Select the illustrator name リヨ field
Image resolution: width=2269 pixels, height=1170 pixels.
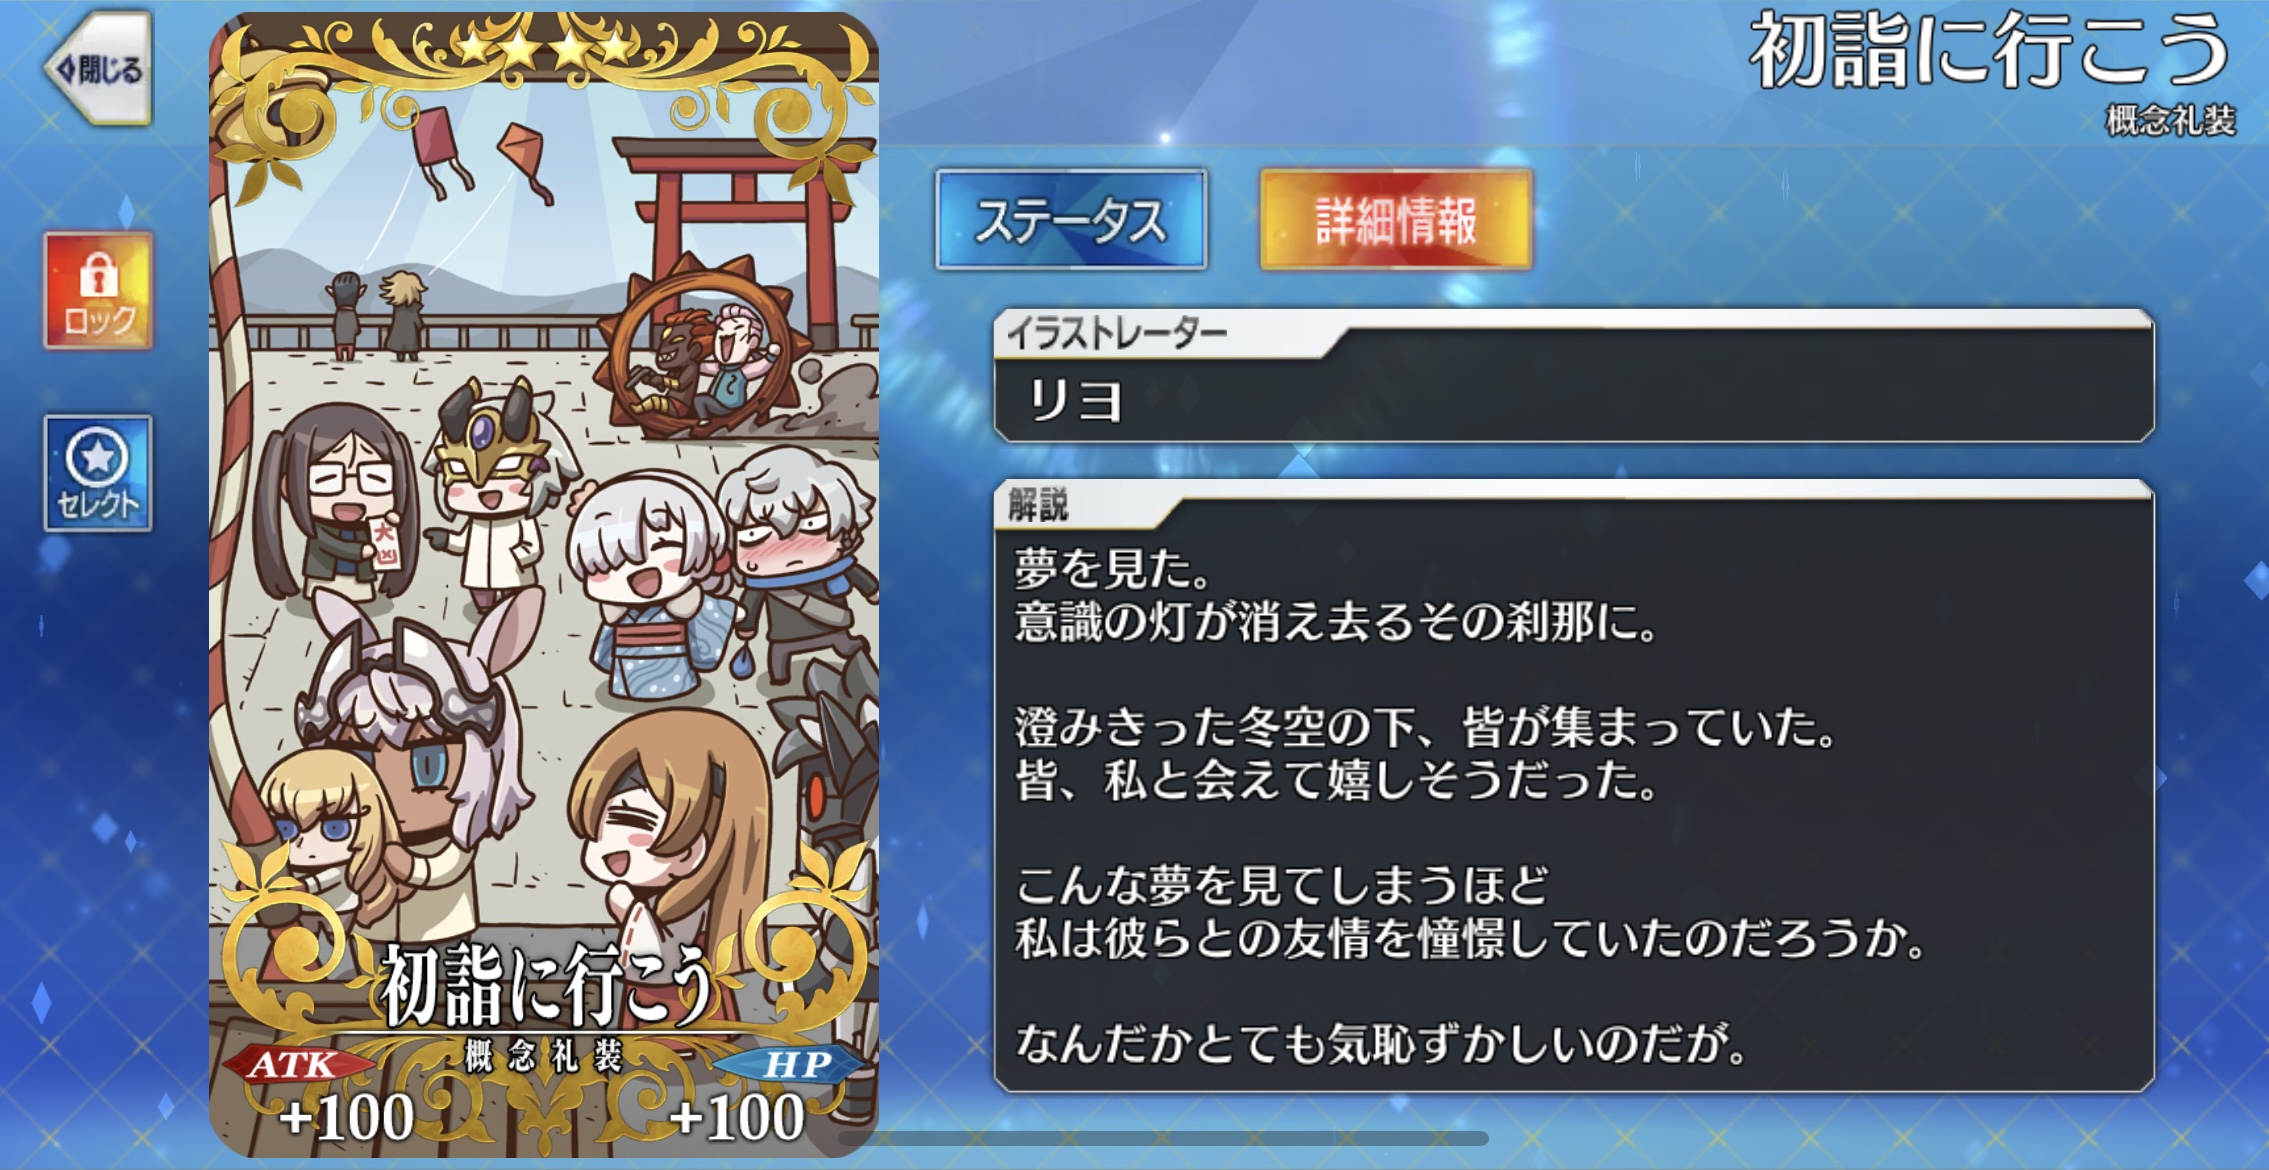point(1574,400)
